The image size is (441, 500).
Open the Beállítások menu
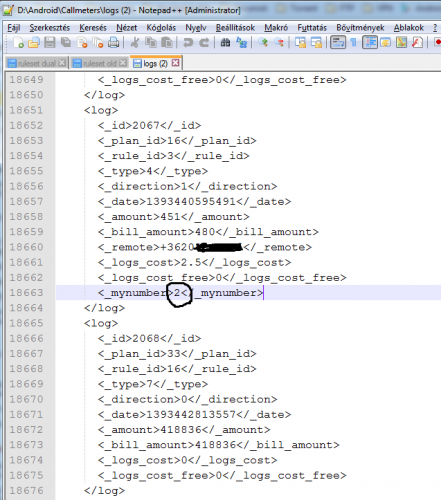pos(235,28)
